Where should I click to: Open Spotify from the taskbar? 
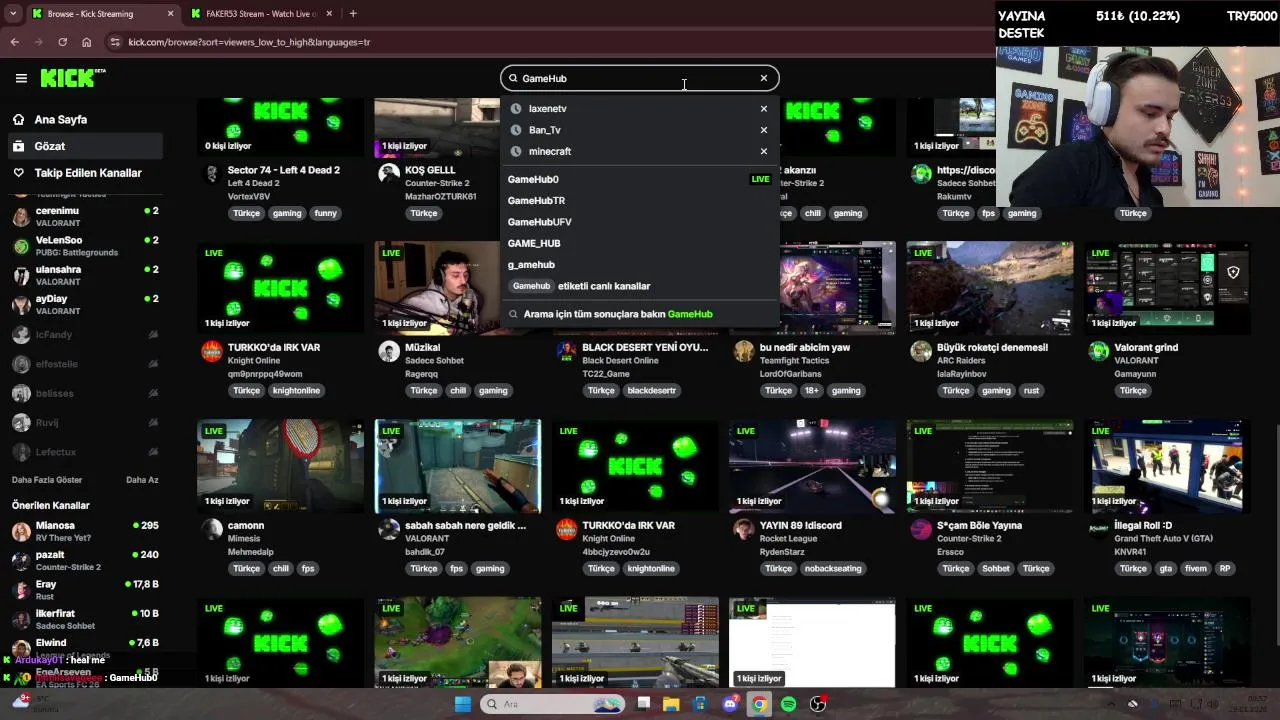[788, 704]
